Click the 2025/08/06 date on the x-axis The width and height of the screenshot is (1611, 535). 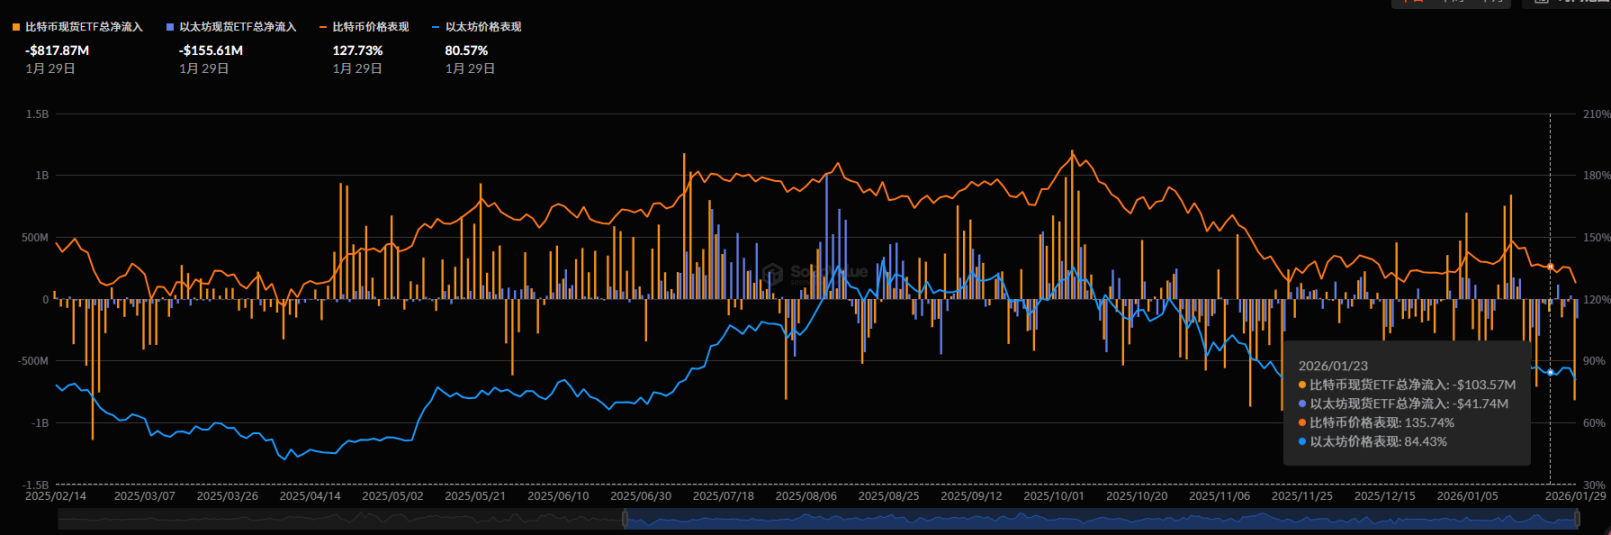[x=806, y=496]
